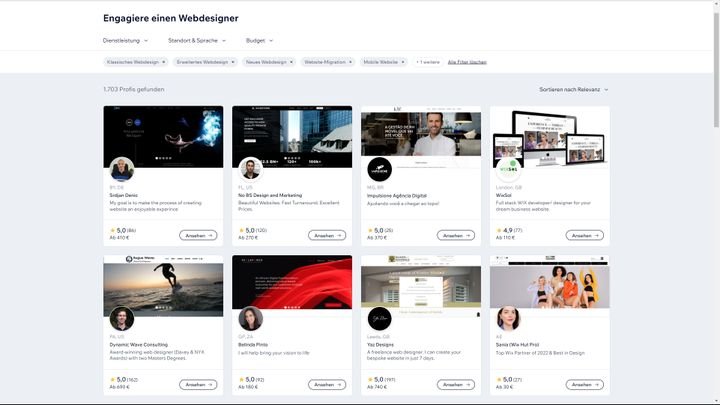Click the page vertical scrollbar thumb
This screenshot has height=405, width=720.
click(x=716, y=69)
